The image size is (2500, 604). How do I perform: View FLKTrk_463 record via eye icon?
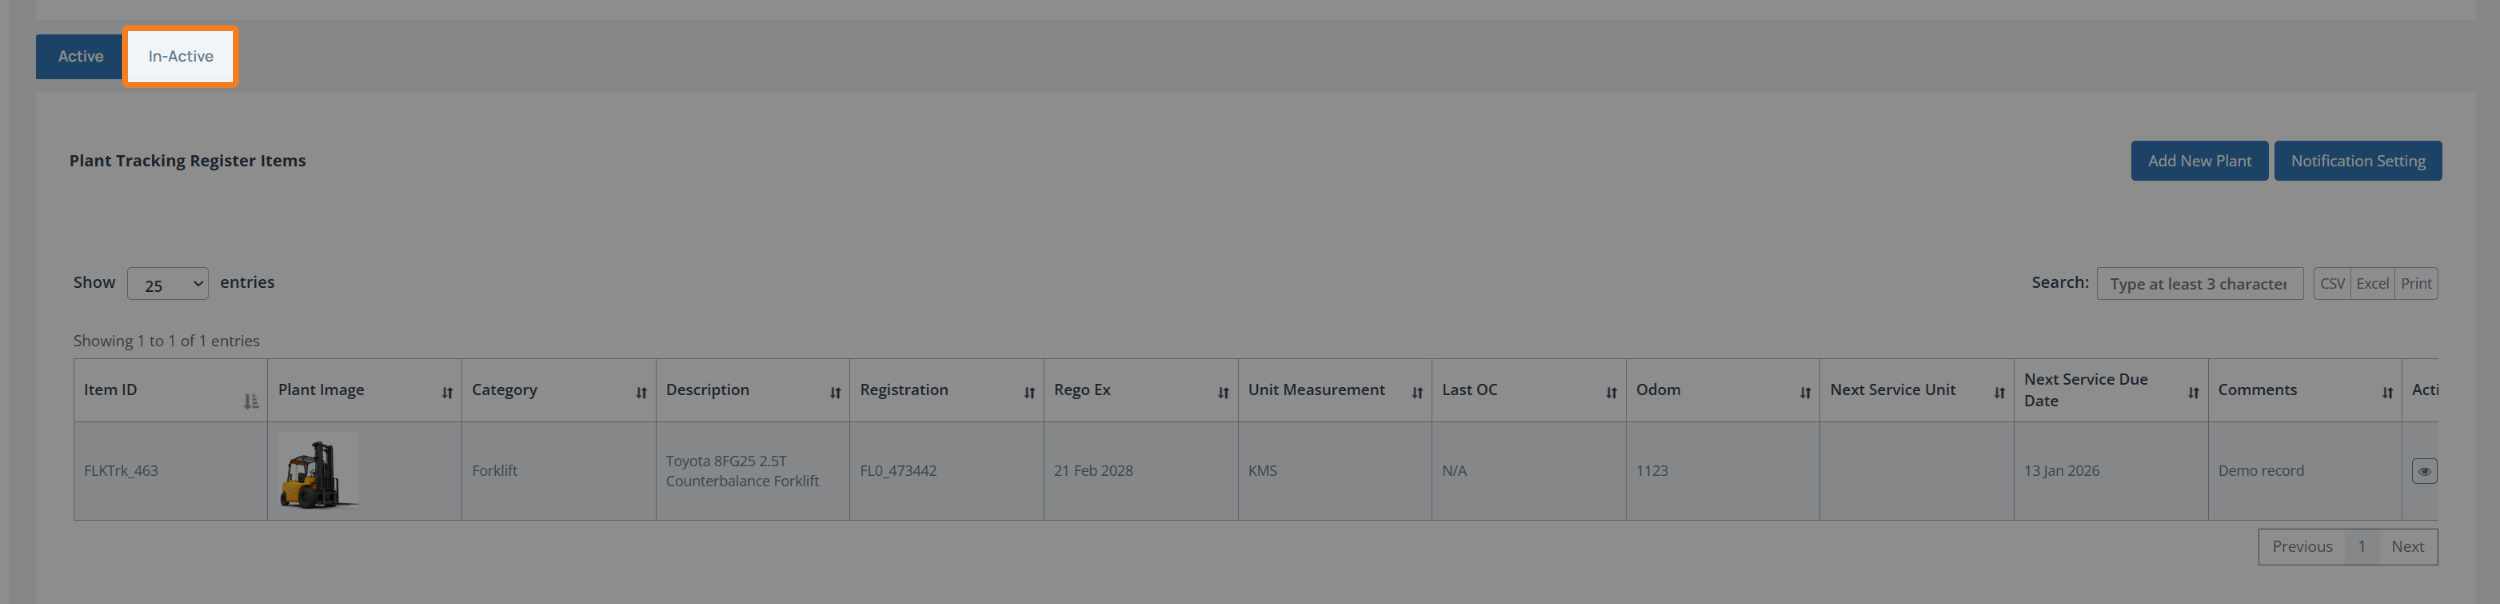(2424, 471)
